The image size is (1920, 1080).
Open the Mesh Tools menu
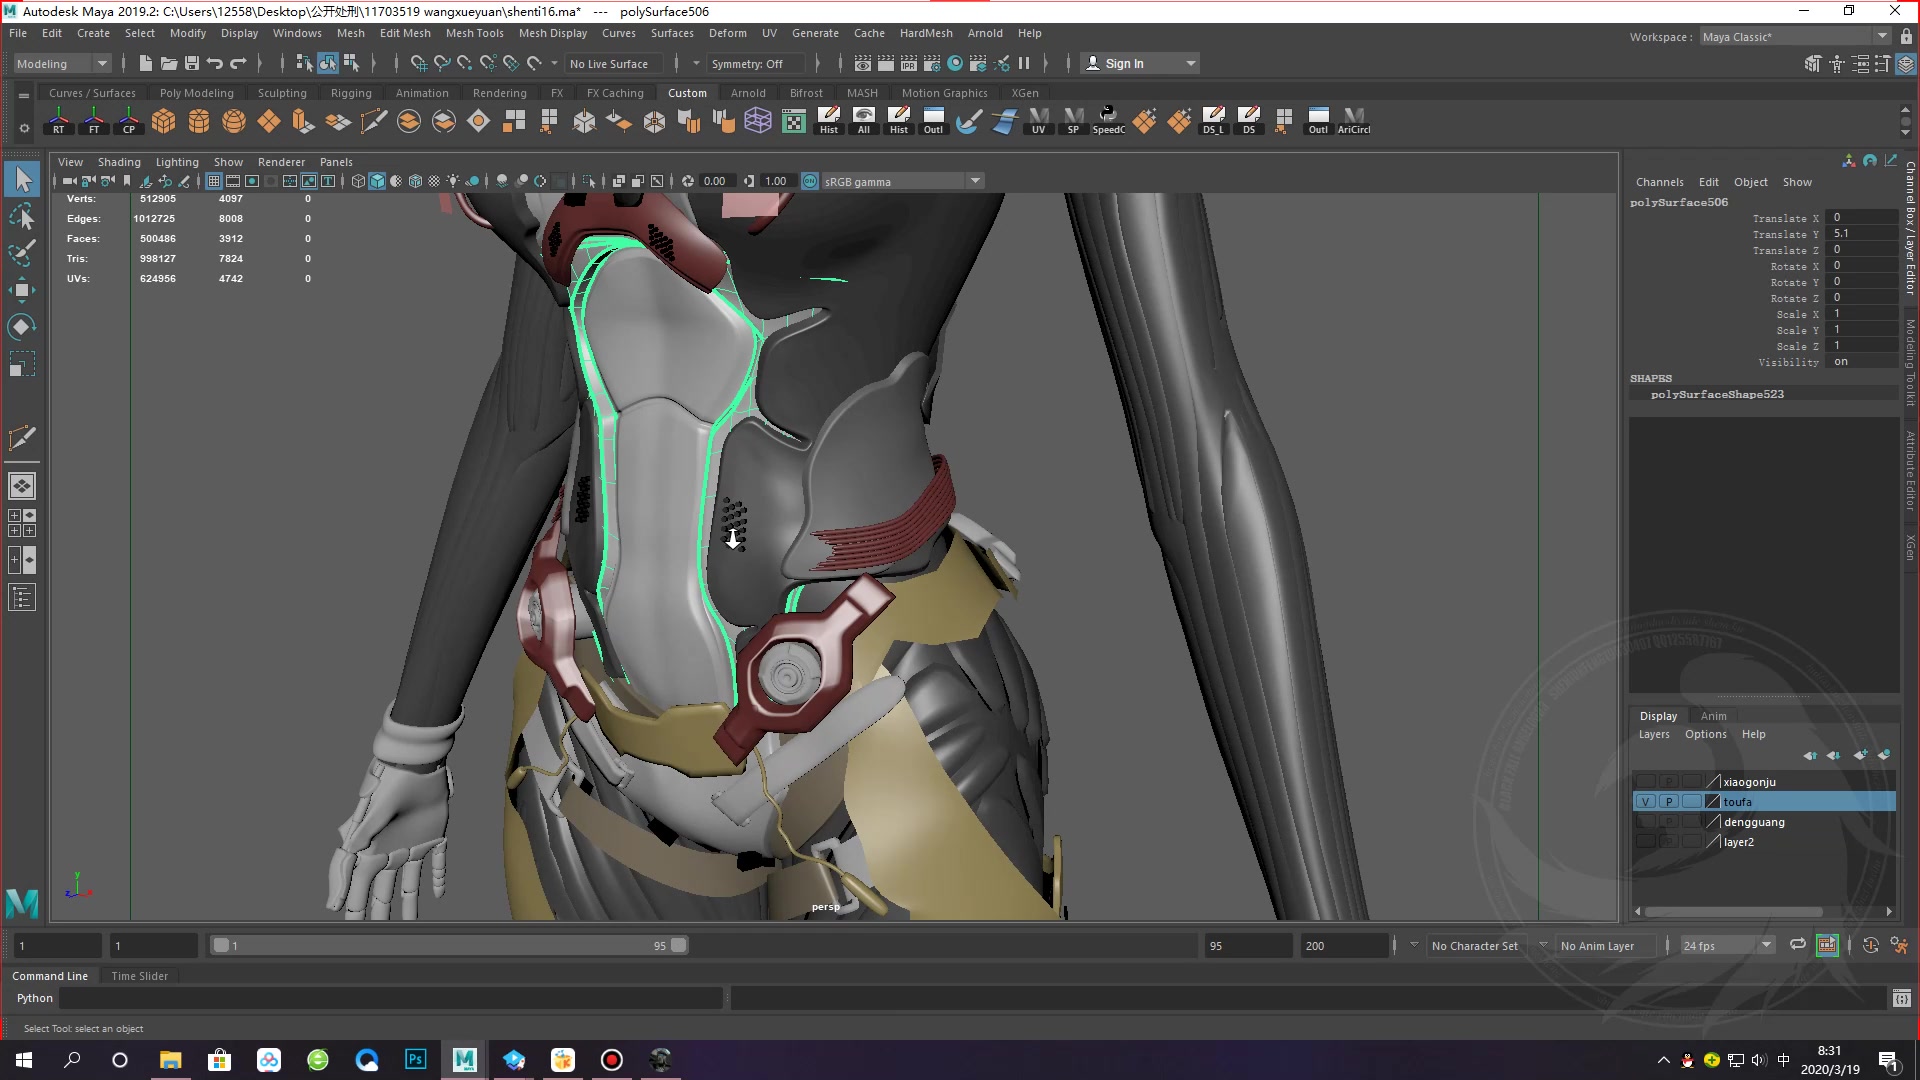pyautogui.click(x=474, y=33)
